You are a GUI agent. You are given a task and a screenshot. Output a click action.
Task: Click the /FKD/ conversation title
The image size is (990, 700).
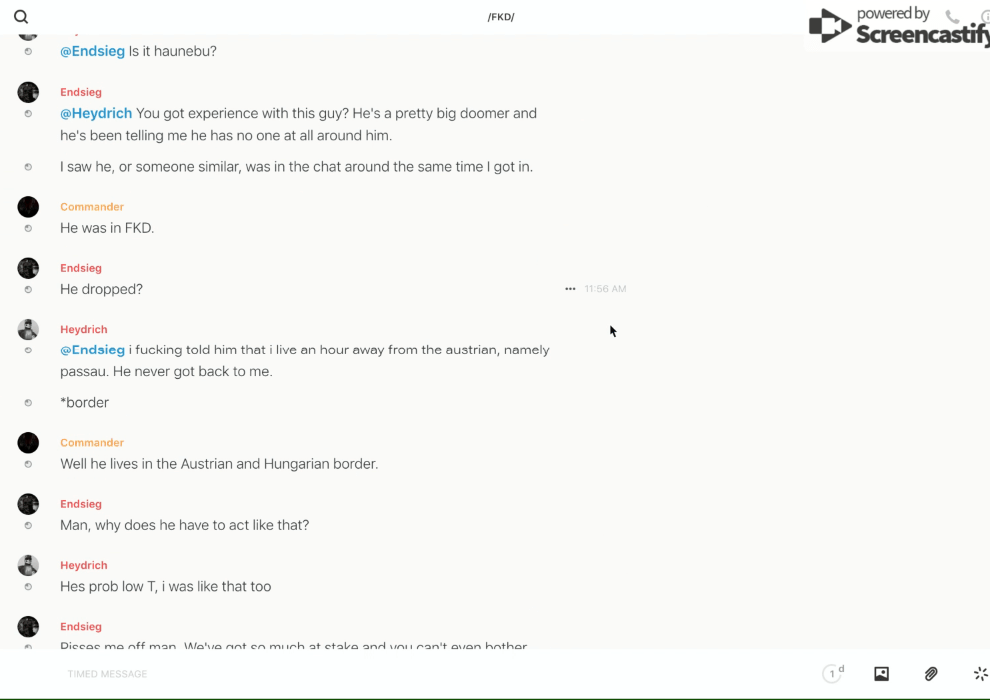[500, 17]
